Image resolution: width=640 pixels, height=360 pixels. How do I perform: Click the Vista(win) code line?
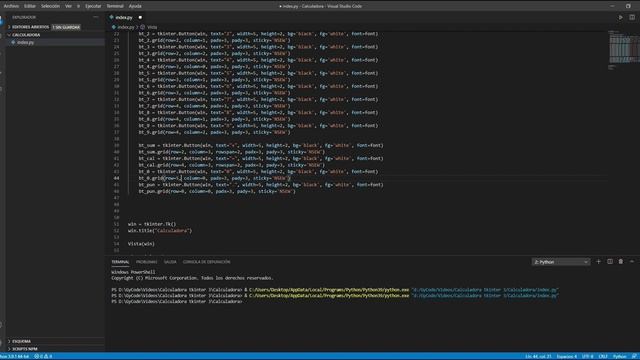tap(141, 244)
